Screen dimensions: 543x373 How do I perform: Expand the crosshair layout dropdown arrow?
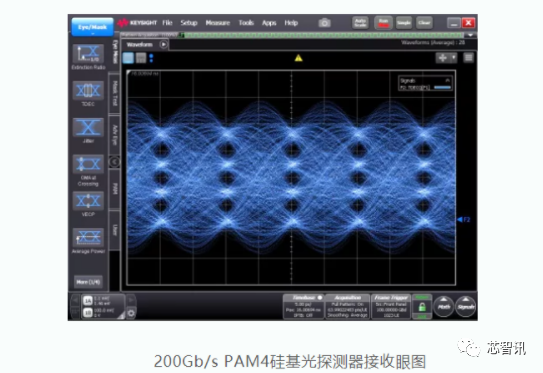pos(453,58)
